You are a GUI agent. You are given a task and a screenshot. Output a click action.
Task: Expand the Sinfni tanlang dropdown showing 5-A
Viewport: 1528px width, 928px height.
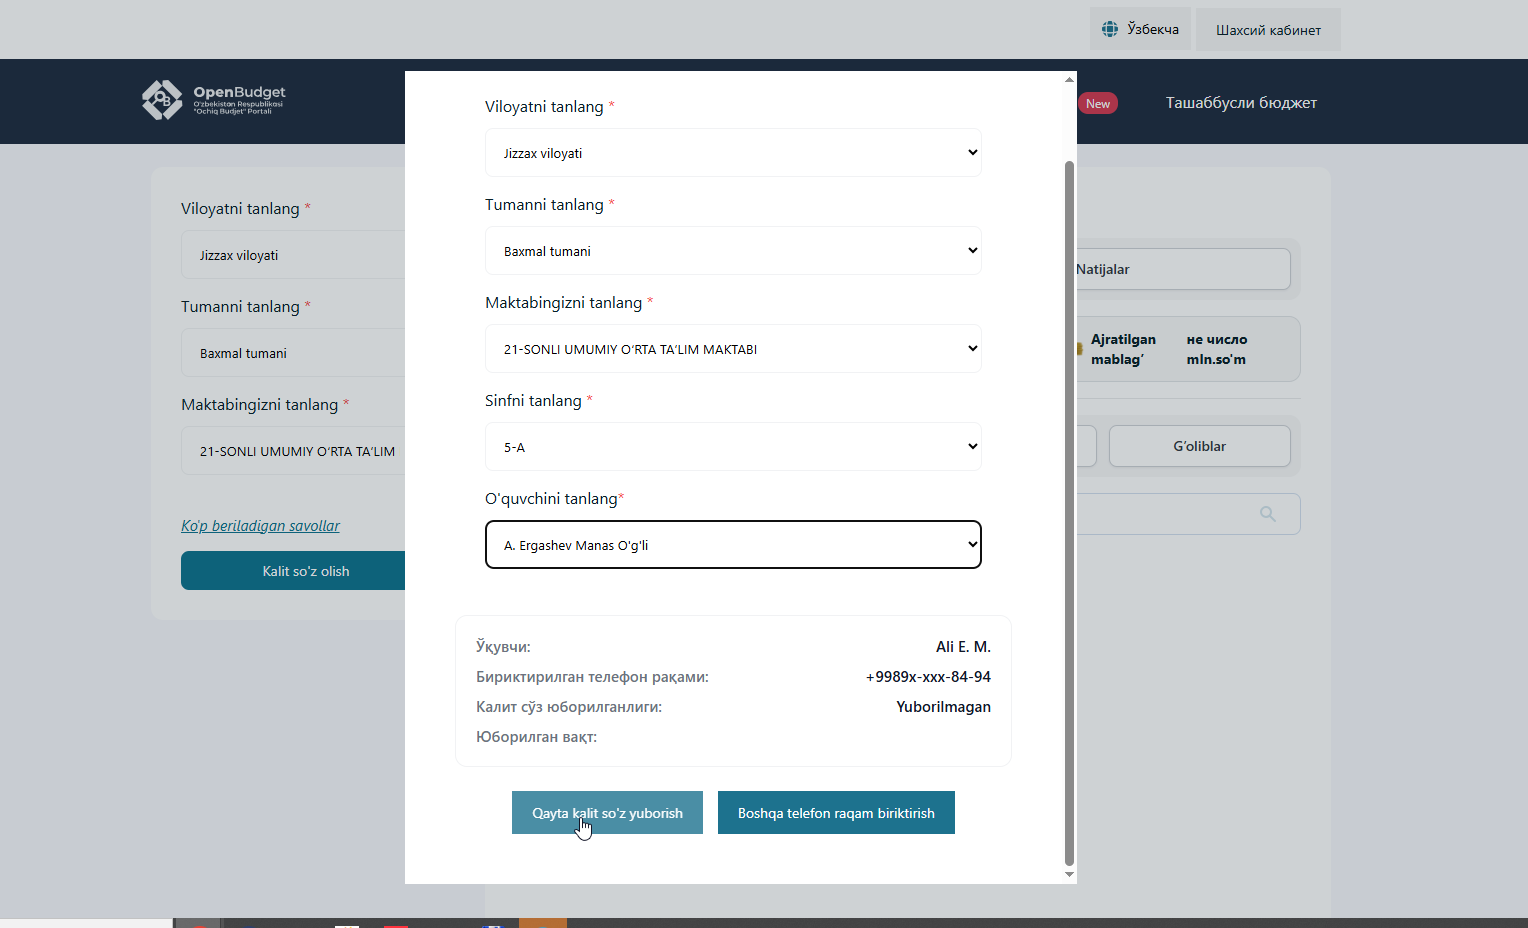733,447
